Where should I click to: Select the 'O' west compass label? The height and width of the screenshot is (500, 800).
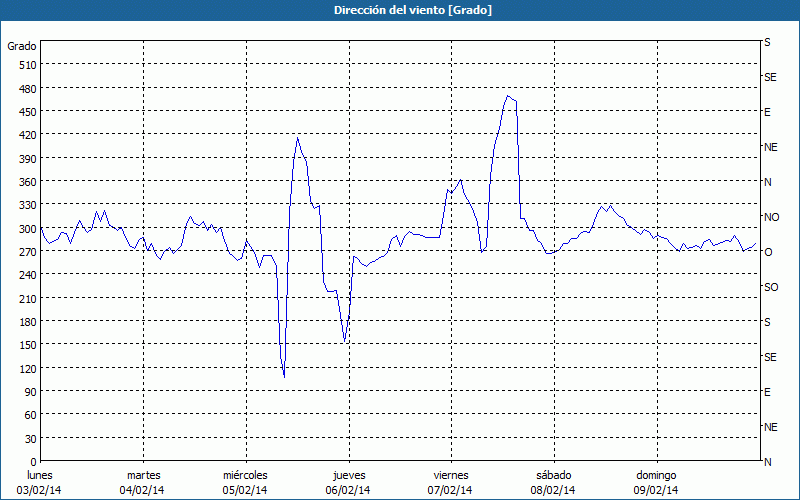pyautogui.click(x=768, y=252)
